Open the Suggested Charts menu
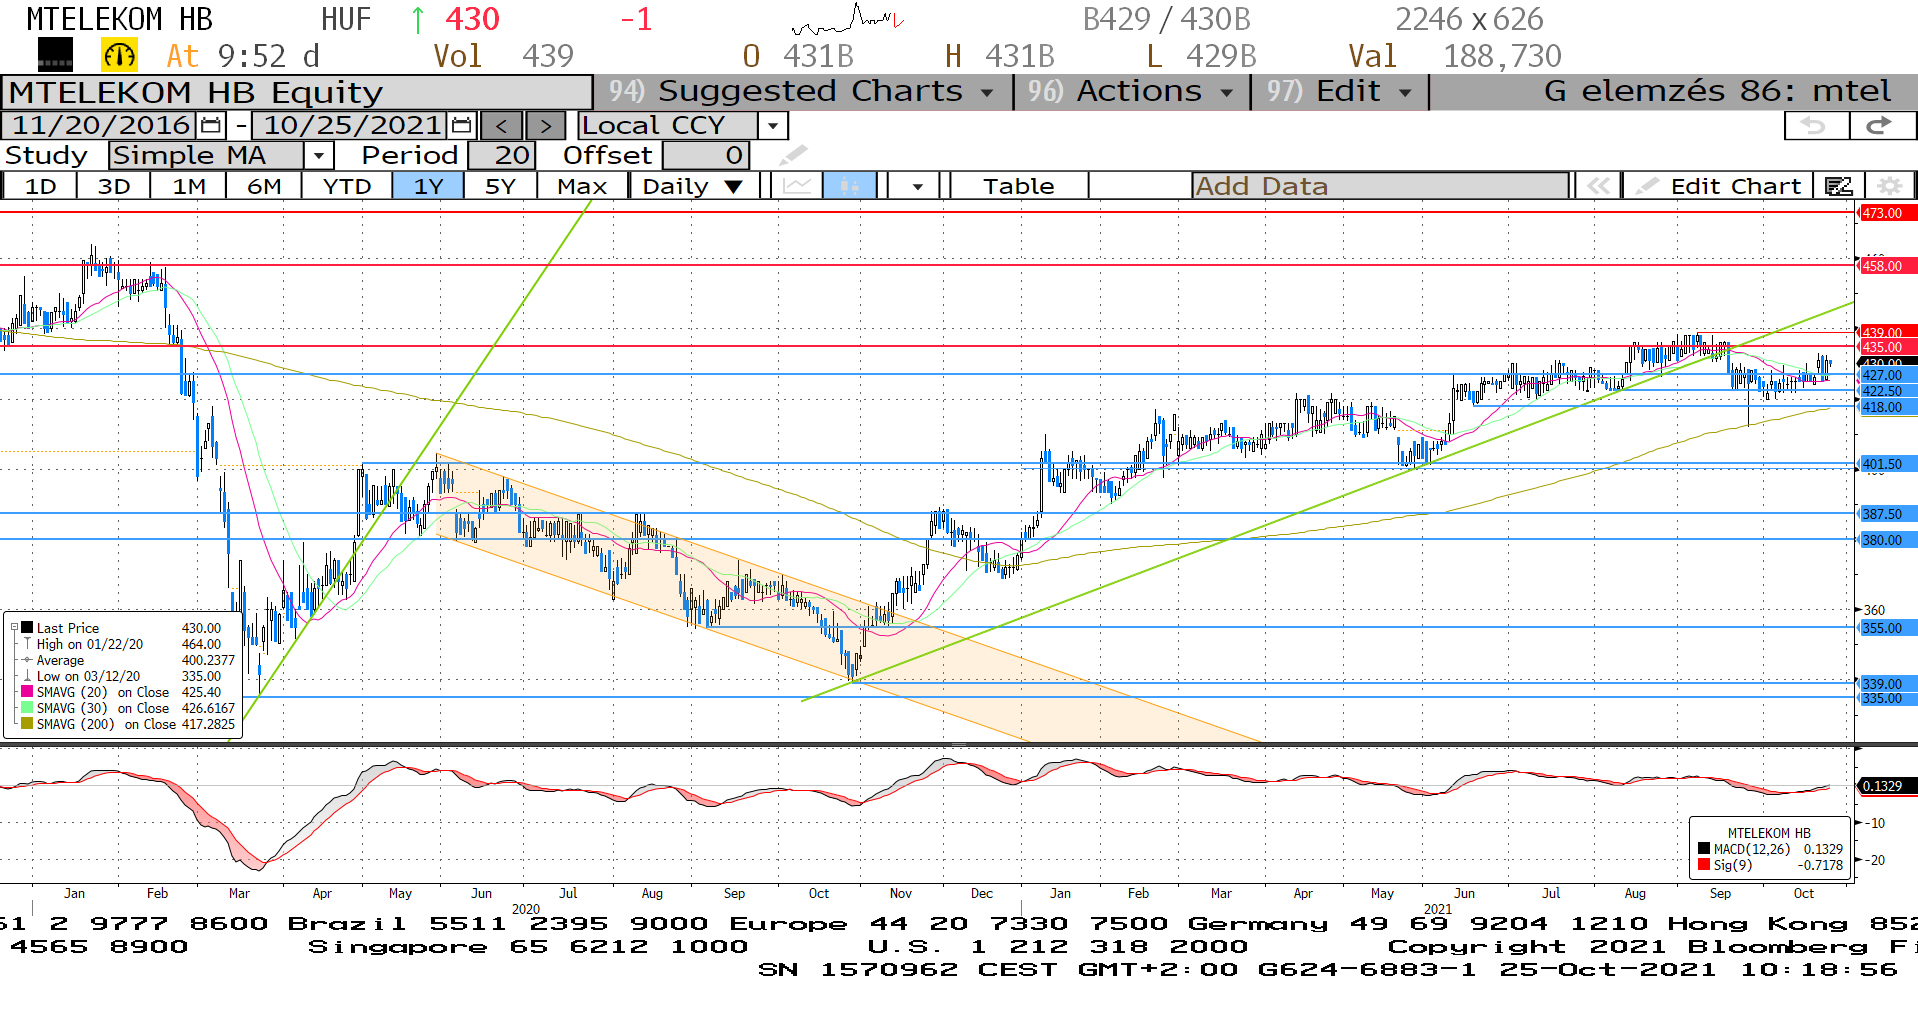 (802, 91)
